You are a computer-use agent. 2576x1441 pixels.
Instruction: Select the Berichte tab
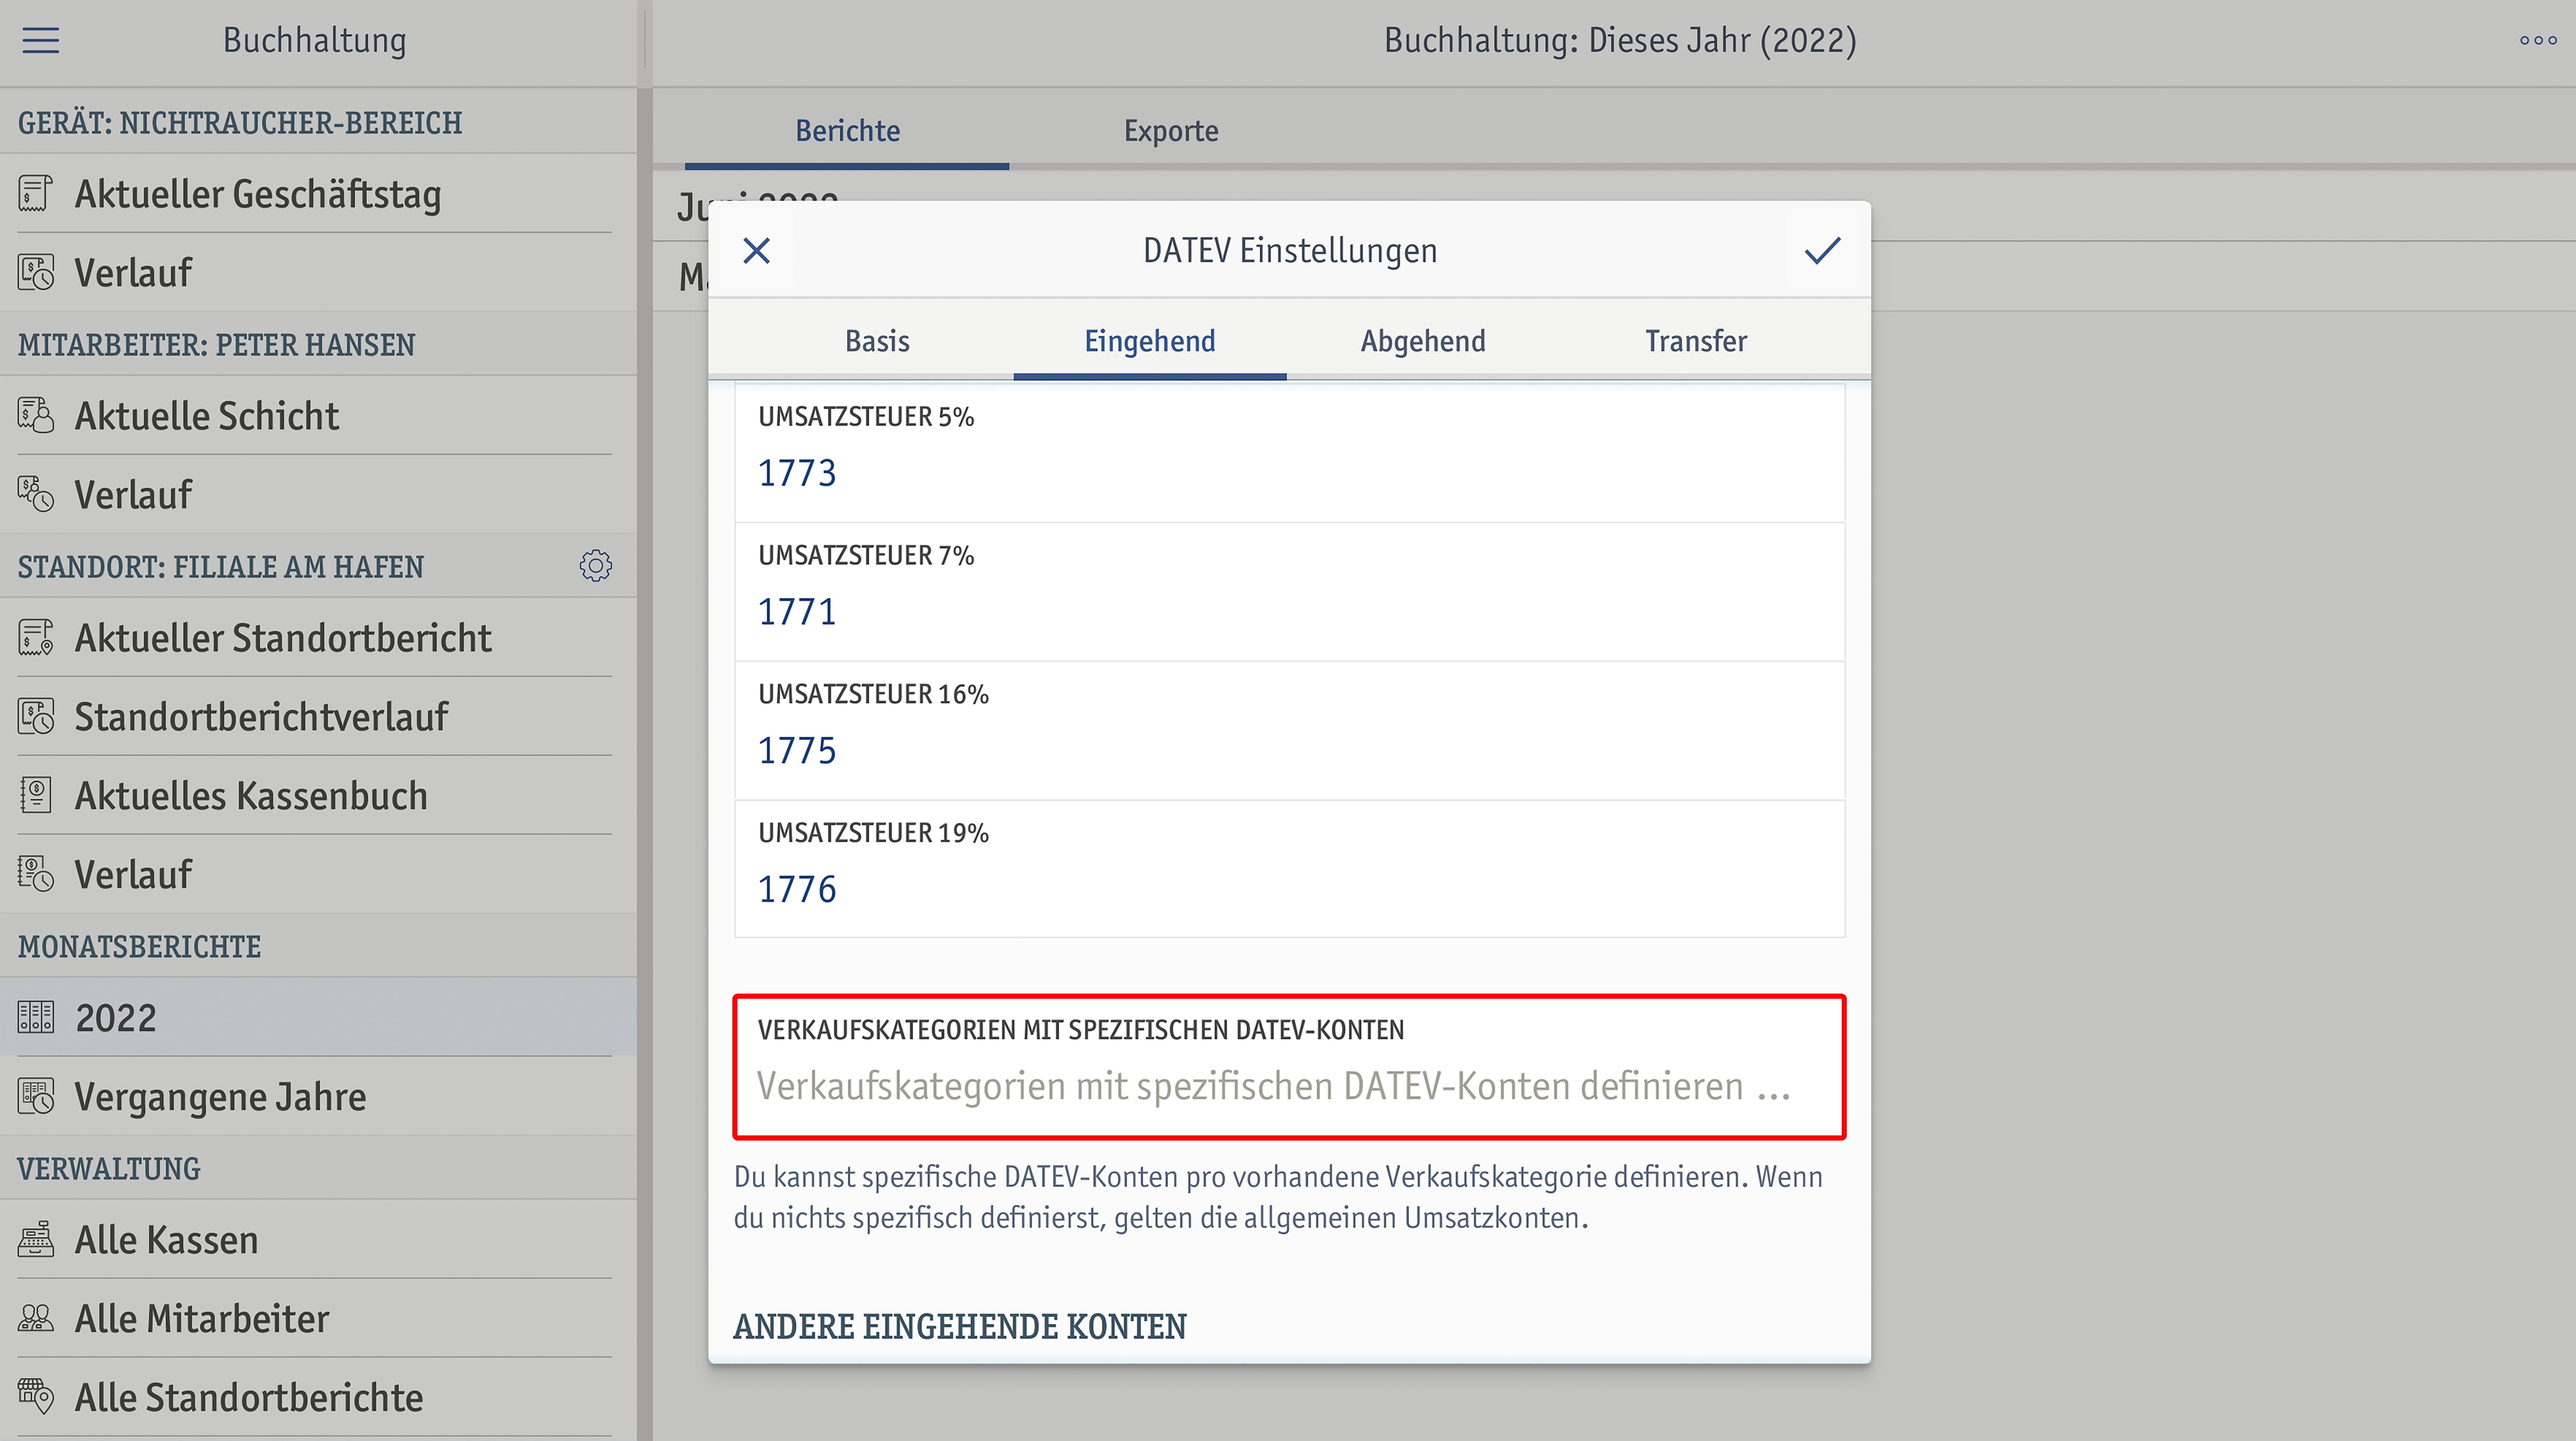click(847, 131)
